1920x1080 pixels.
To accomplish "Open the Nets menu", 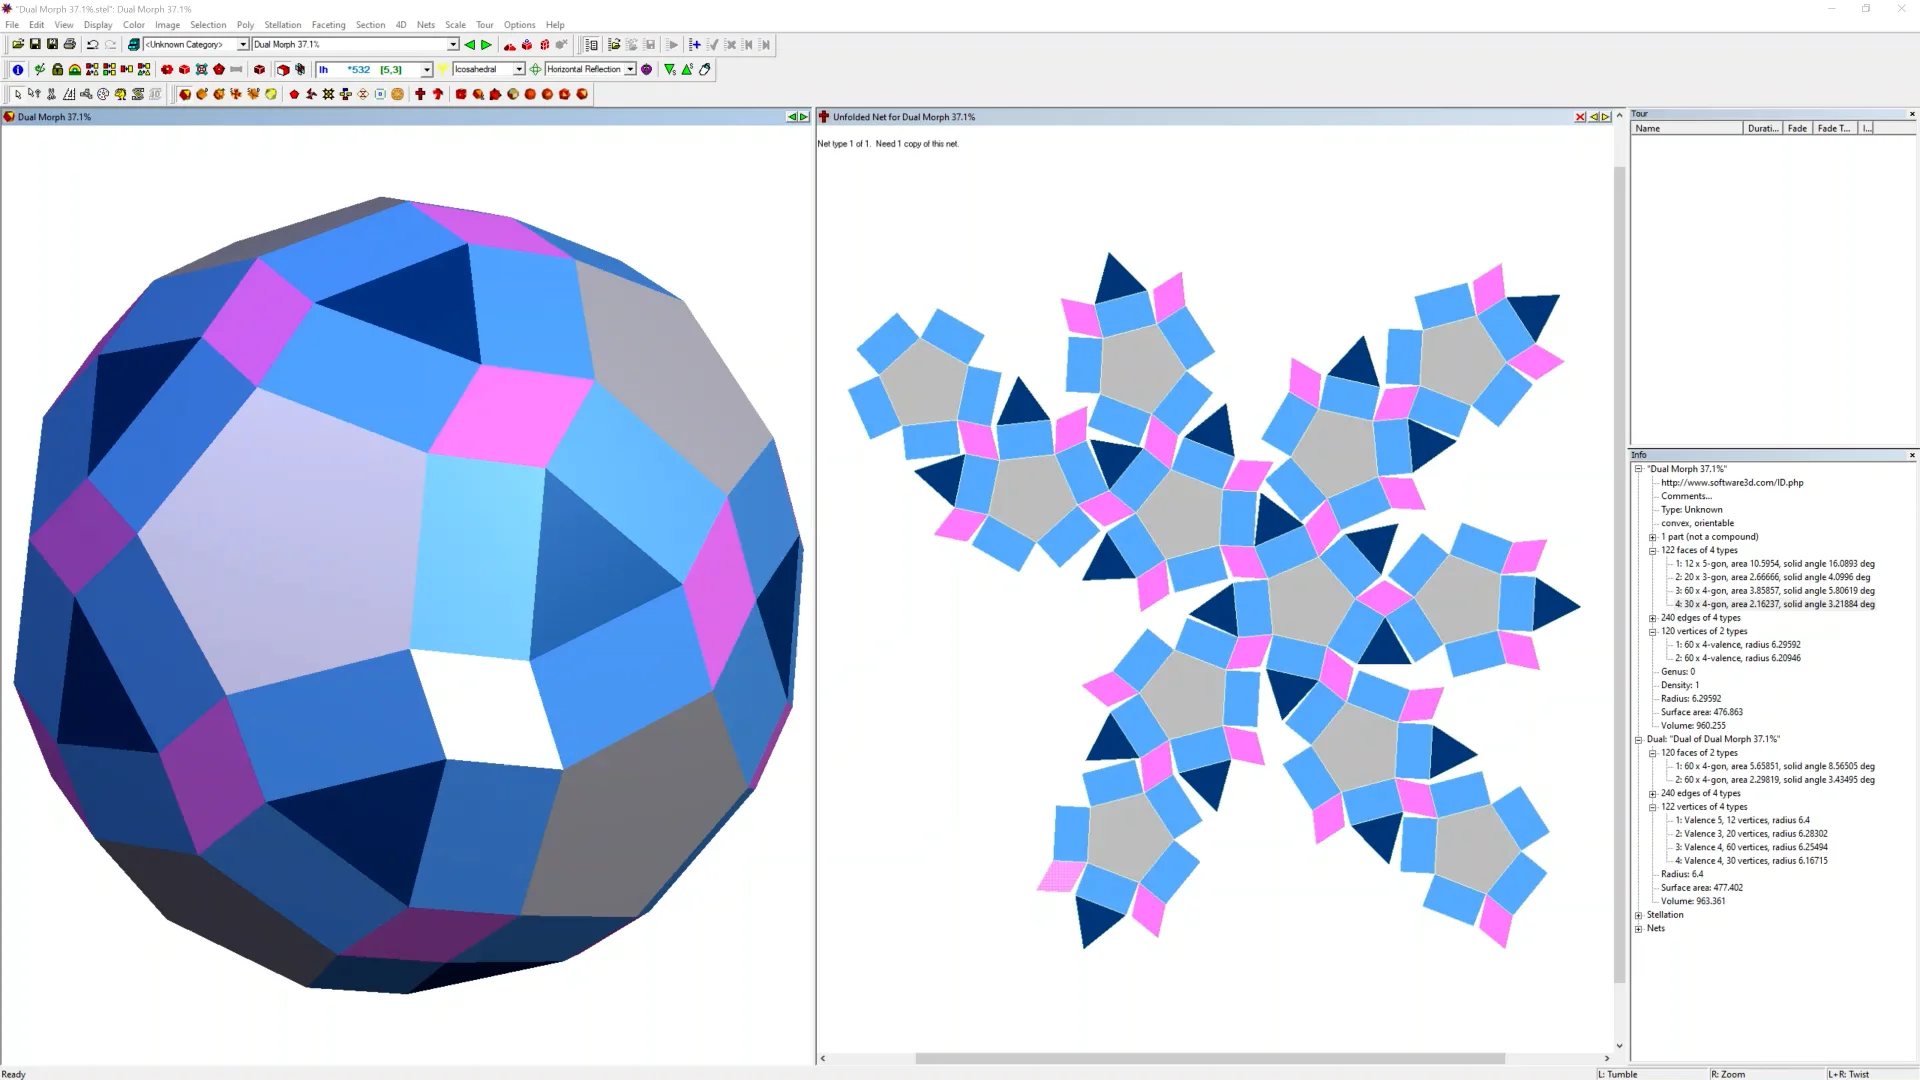I will click(425, 25).
